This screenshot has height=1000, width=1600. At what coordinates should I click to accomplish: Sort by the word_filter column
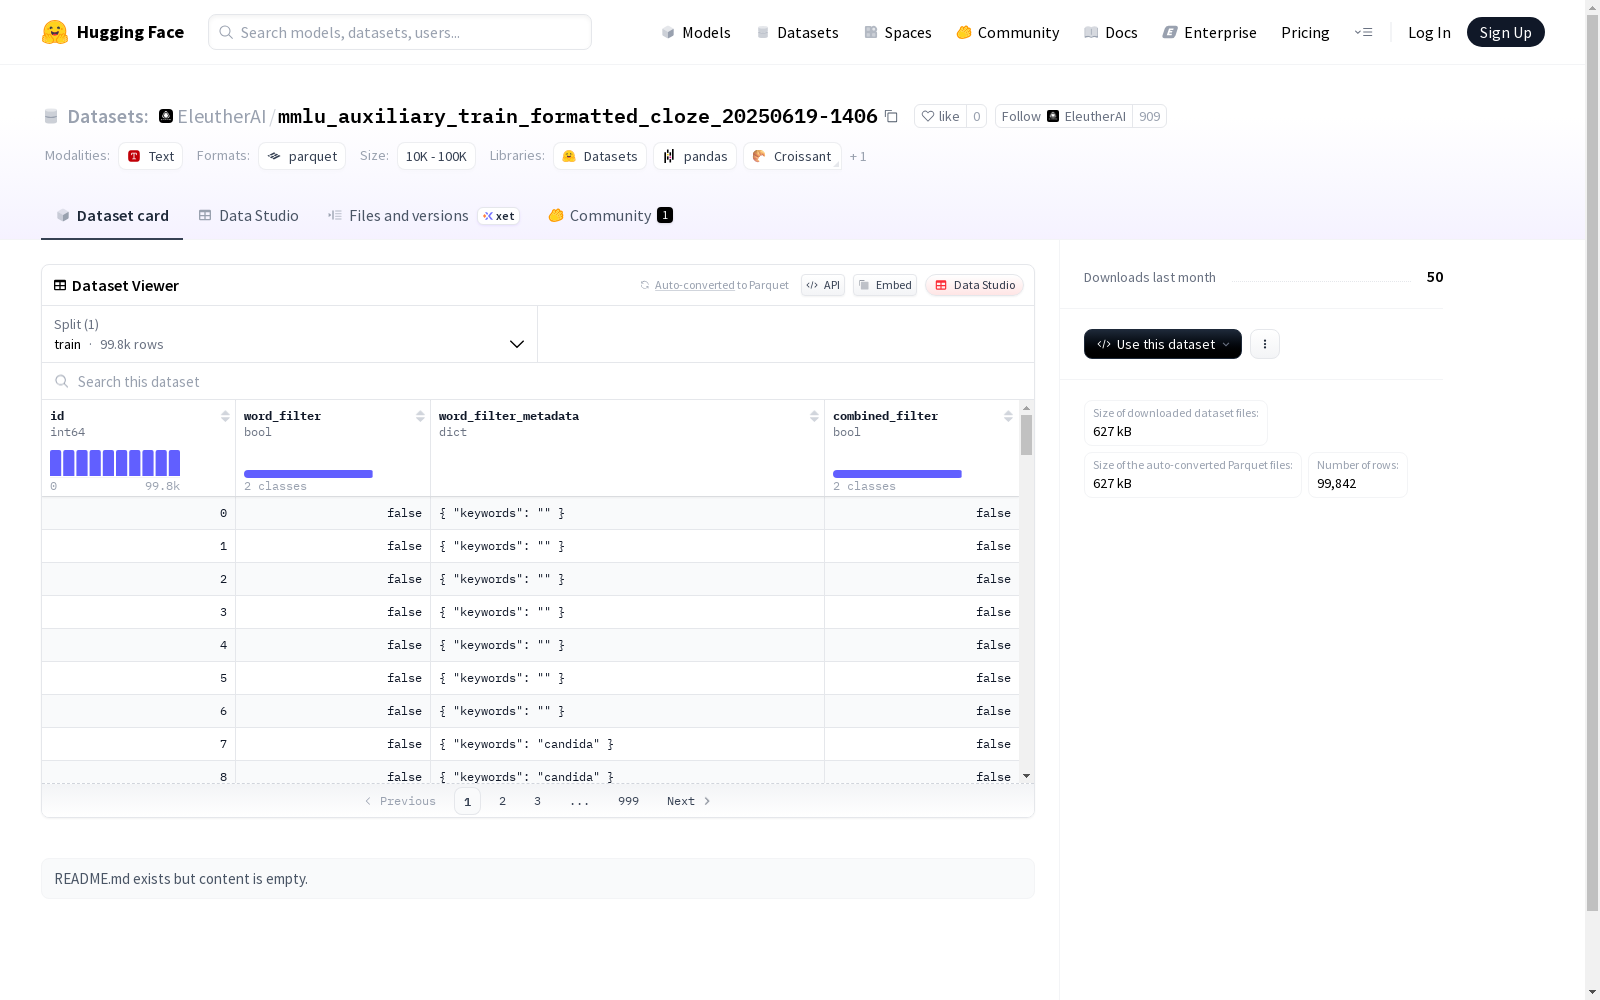coord(420,416)
